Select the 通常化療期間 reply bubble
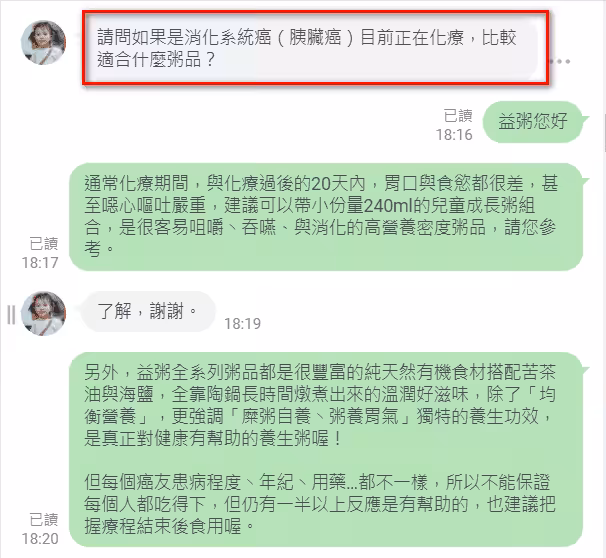This screenshot has width=606, height=558. [326, 216]
